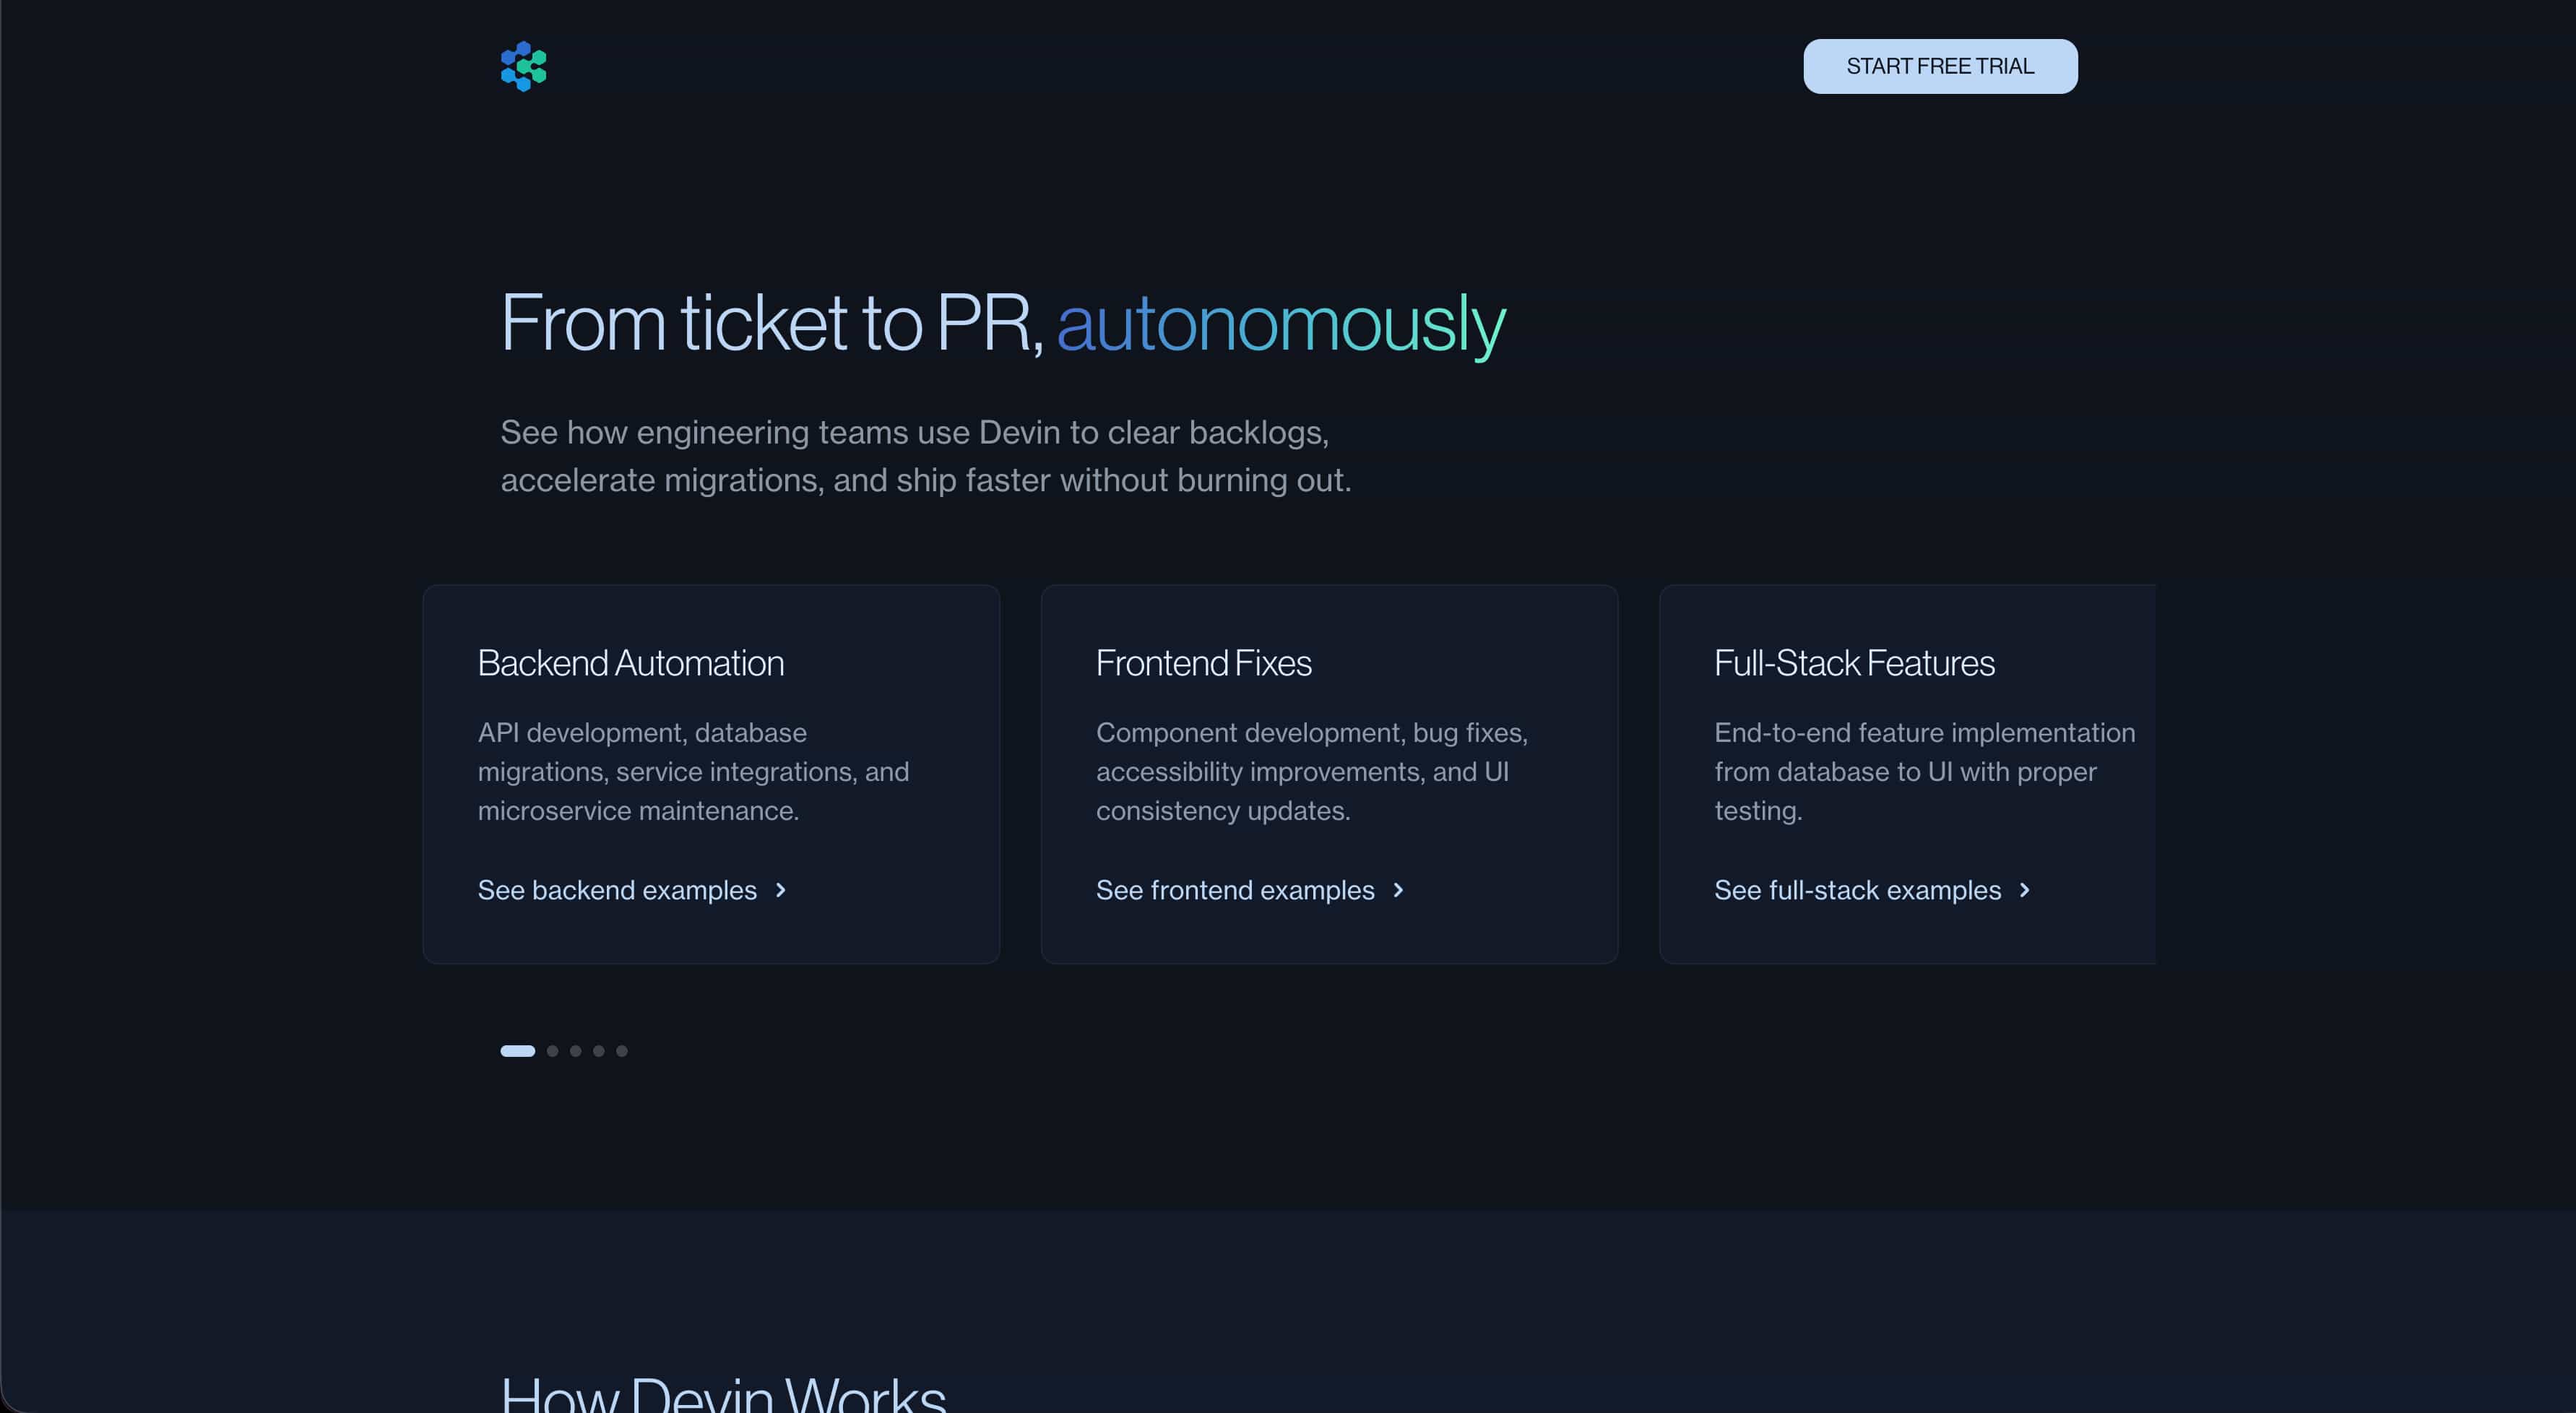Jump to the fourth carousel slide dot
The height and width of the screenshot is (1413, 2576).
598,1051
